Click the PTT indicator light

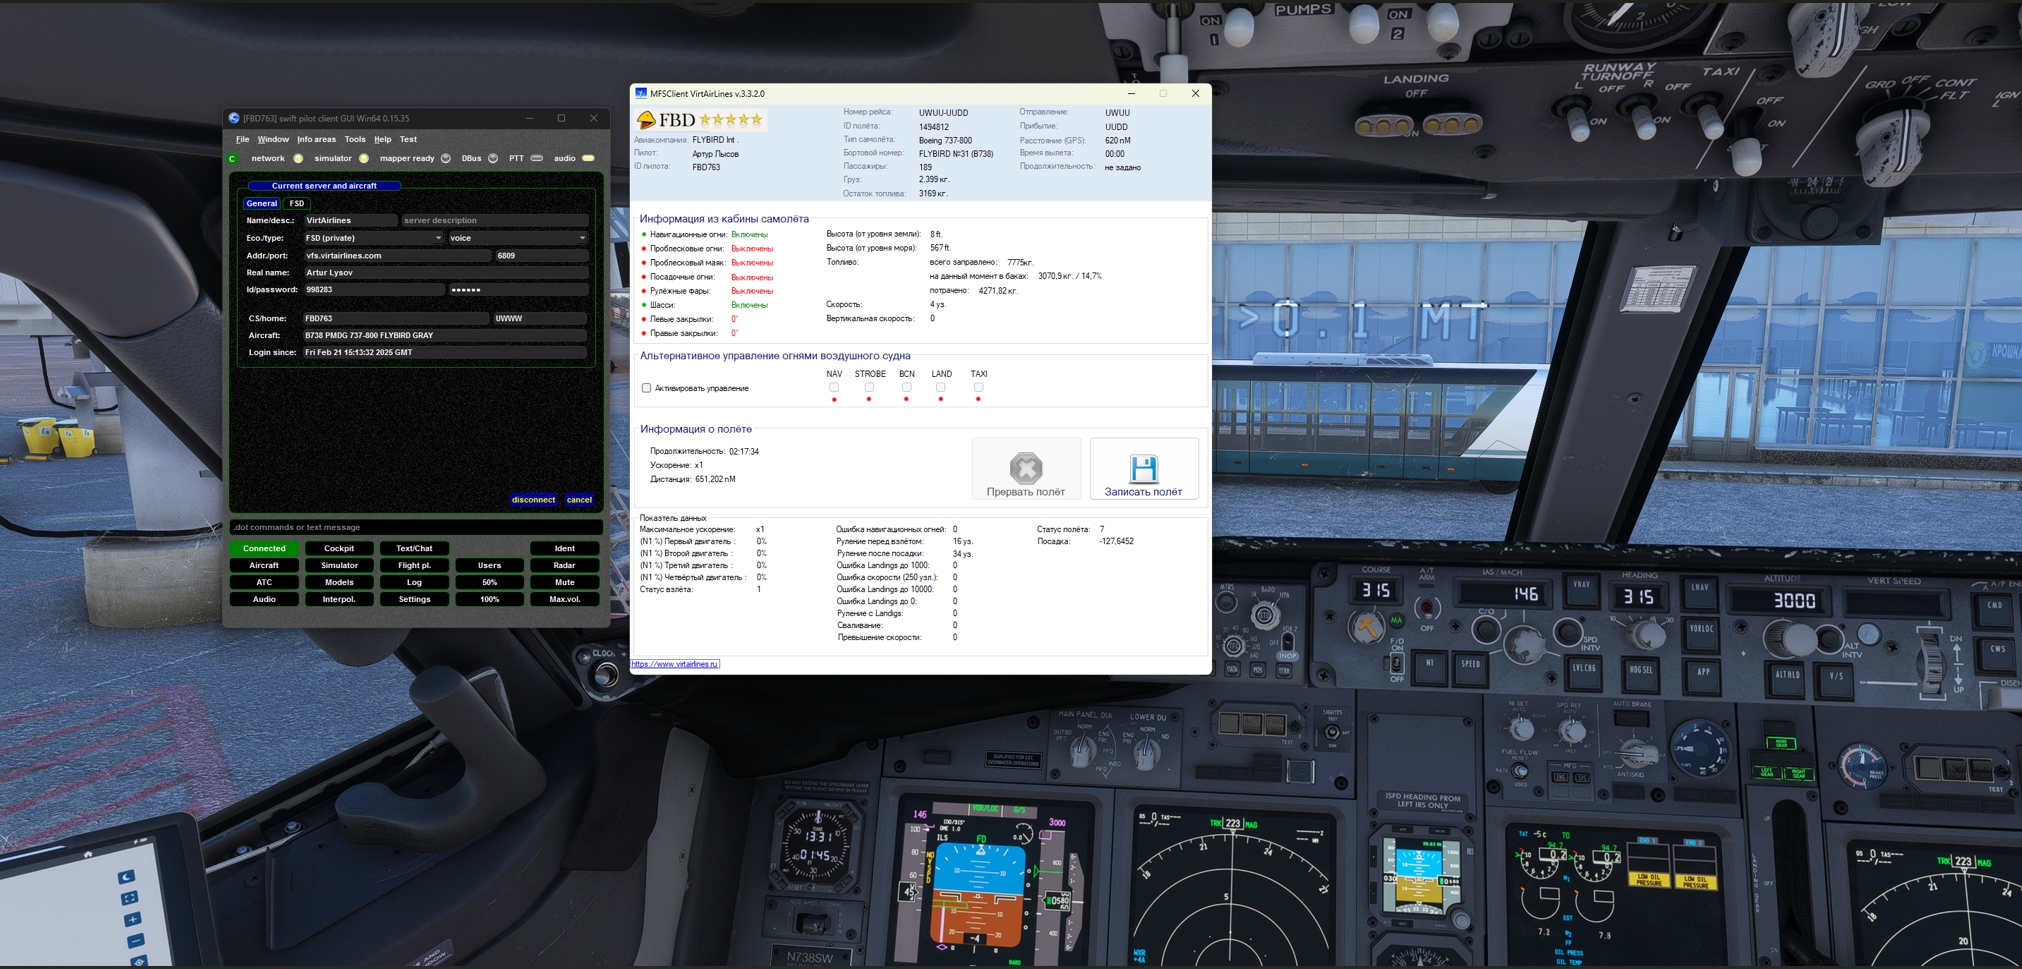click(537, 158)
